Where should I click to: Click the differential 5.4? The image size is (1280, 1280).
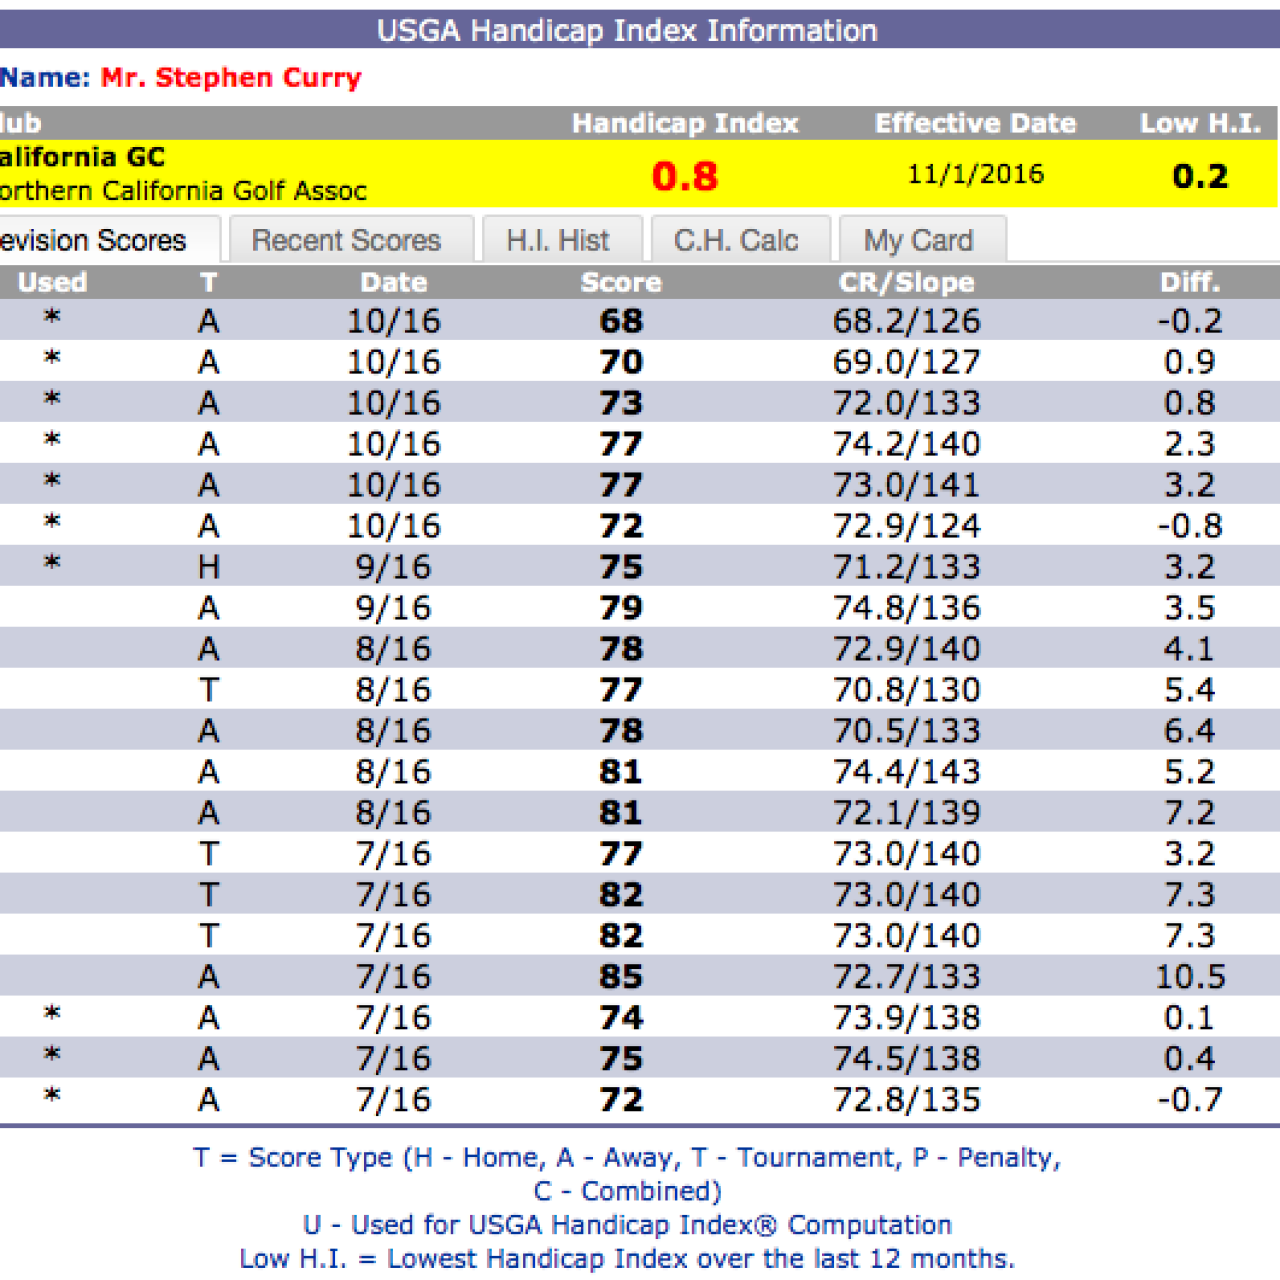click(x=1190, y=690)
